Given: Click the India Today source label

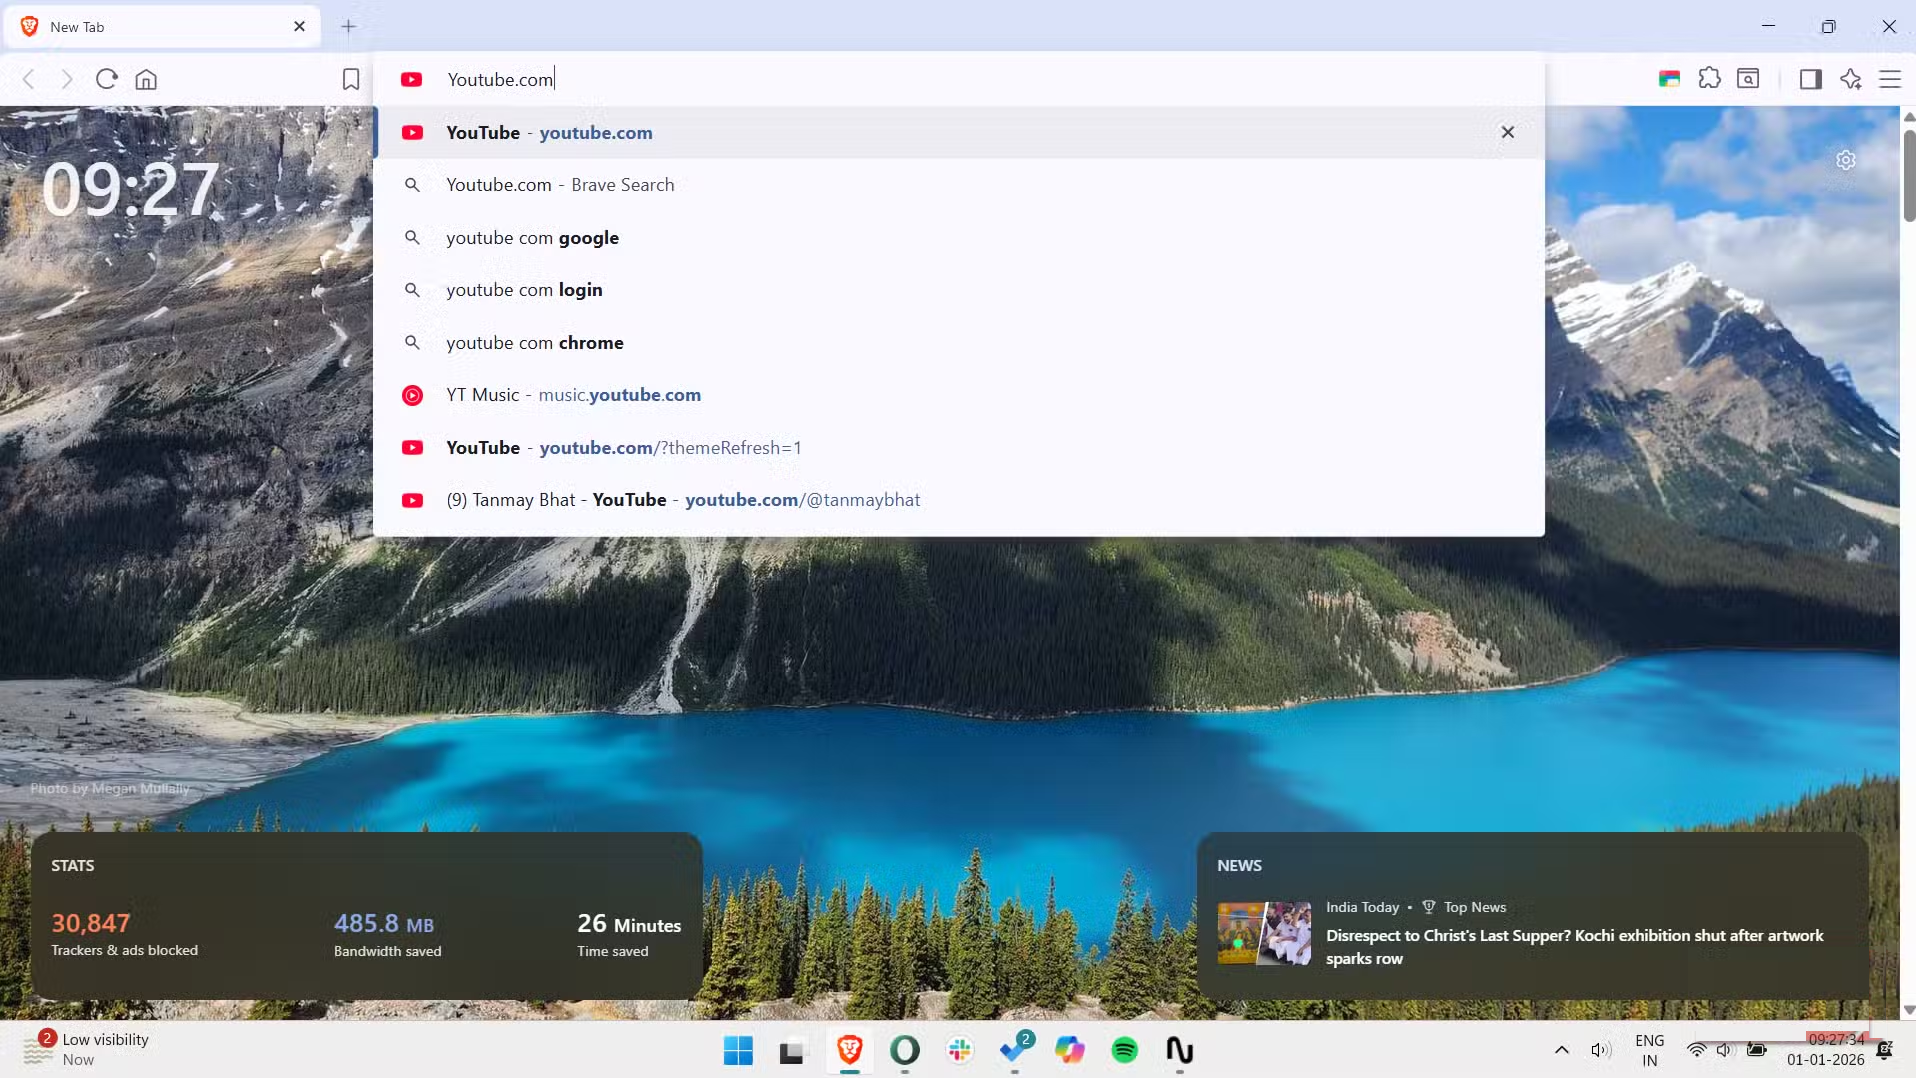Looking at the screenshot, I should [x=1362, y=907].
